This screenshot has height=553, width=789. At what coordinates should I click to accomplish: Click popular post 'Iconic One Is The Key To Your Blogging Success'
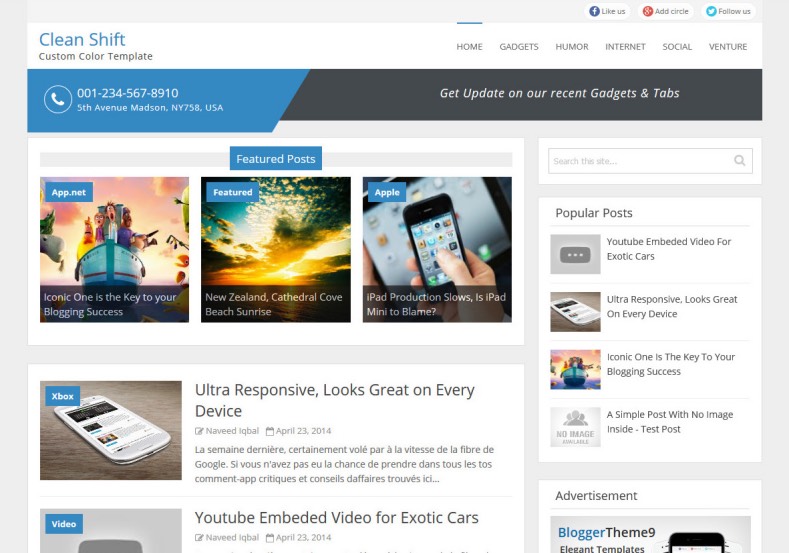click(x=671, y=364)
